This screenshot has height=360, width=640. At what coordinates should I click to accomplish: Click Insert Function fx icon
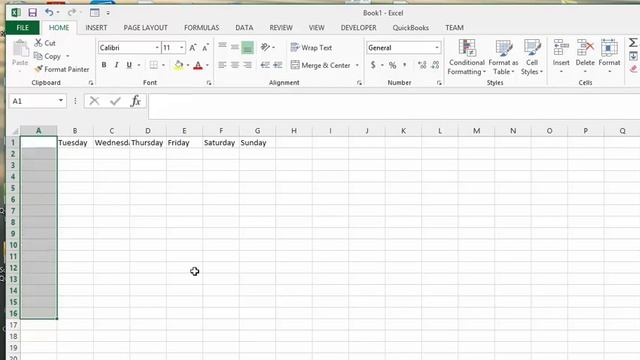tap(136, 101)
